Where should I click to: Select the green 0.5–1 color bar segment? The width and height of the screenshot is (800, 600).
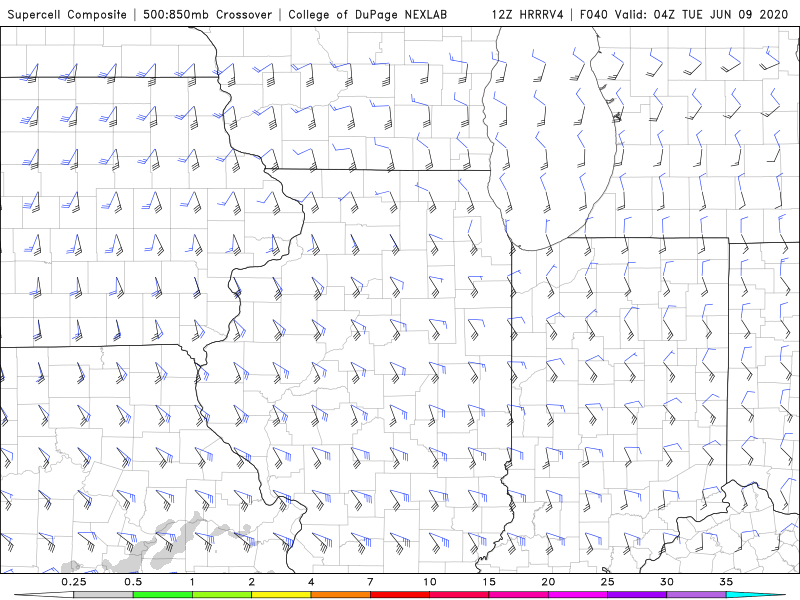(x=163, y=595)
